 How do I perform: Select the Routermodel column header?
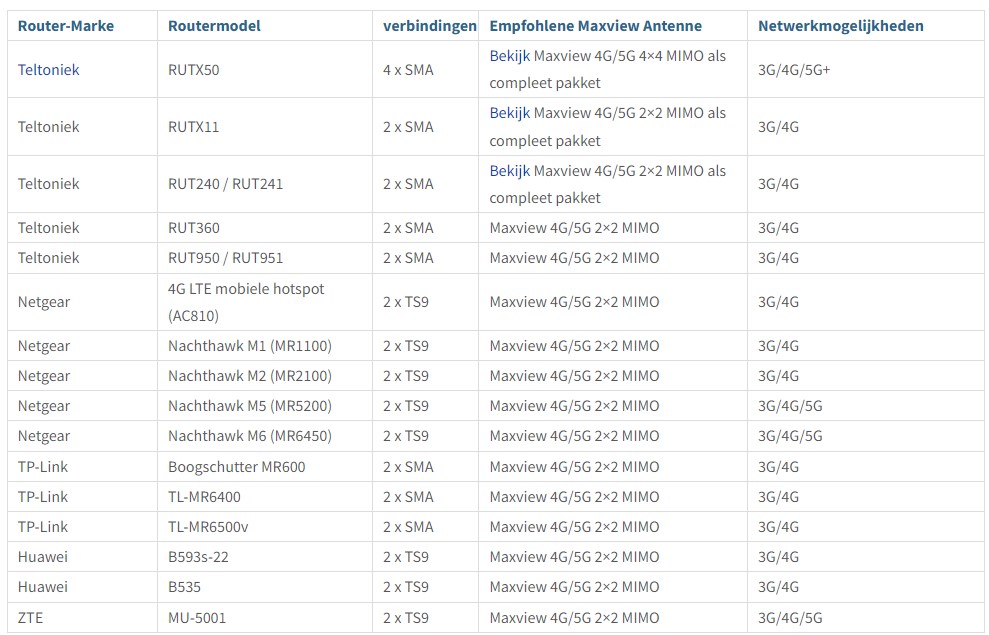214,26
